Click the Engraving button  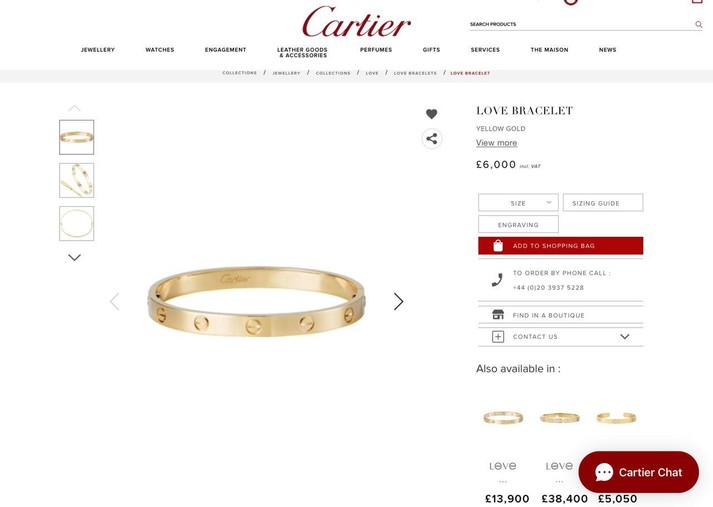coord(518,225)
